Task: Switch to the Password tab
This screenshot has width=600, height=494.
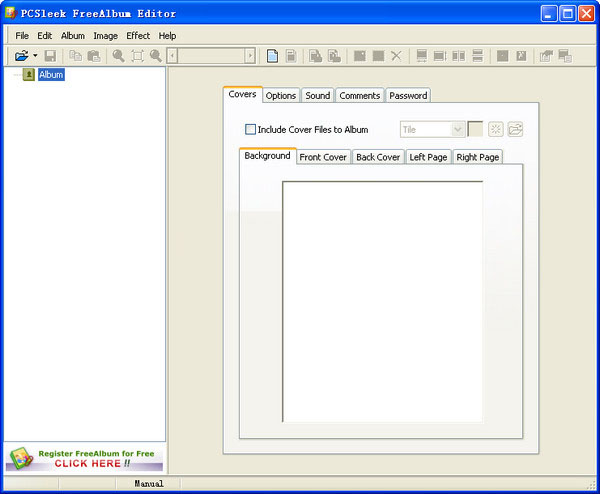Action: click(408, 96)
